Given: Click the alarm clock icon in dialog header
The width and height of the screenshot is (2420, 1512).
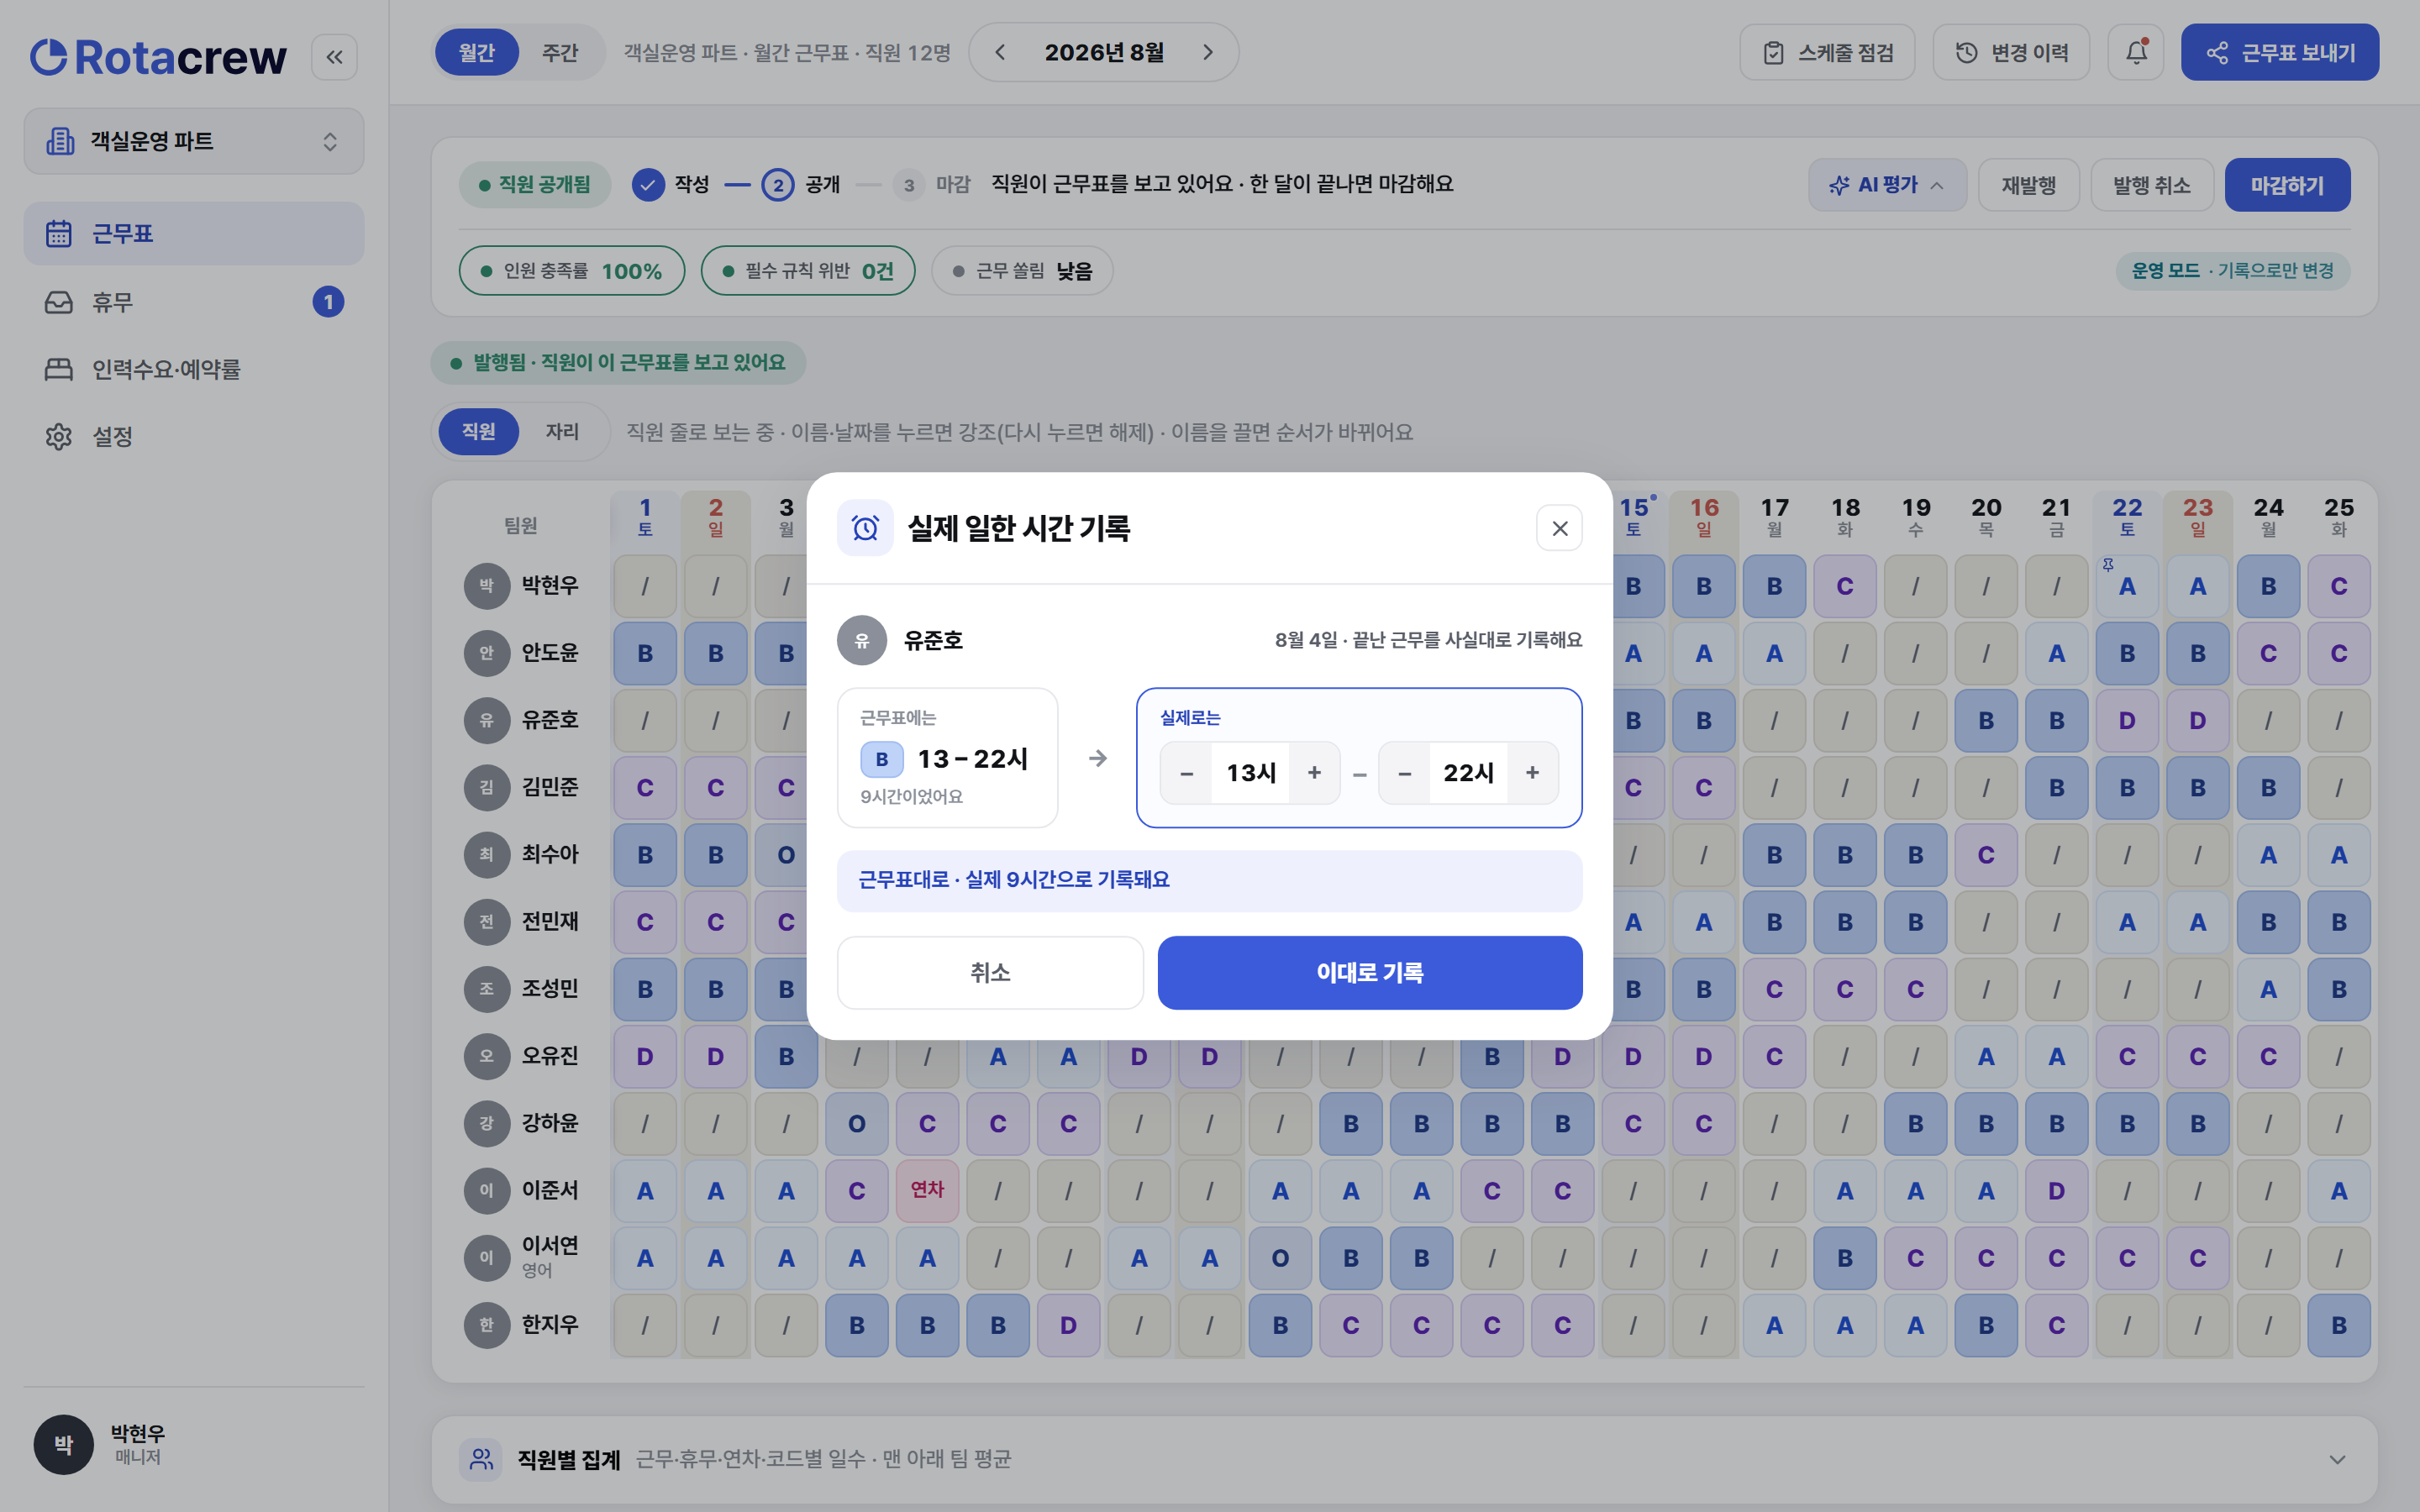Looking at the screenshot, I should (865, 528).
